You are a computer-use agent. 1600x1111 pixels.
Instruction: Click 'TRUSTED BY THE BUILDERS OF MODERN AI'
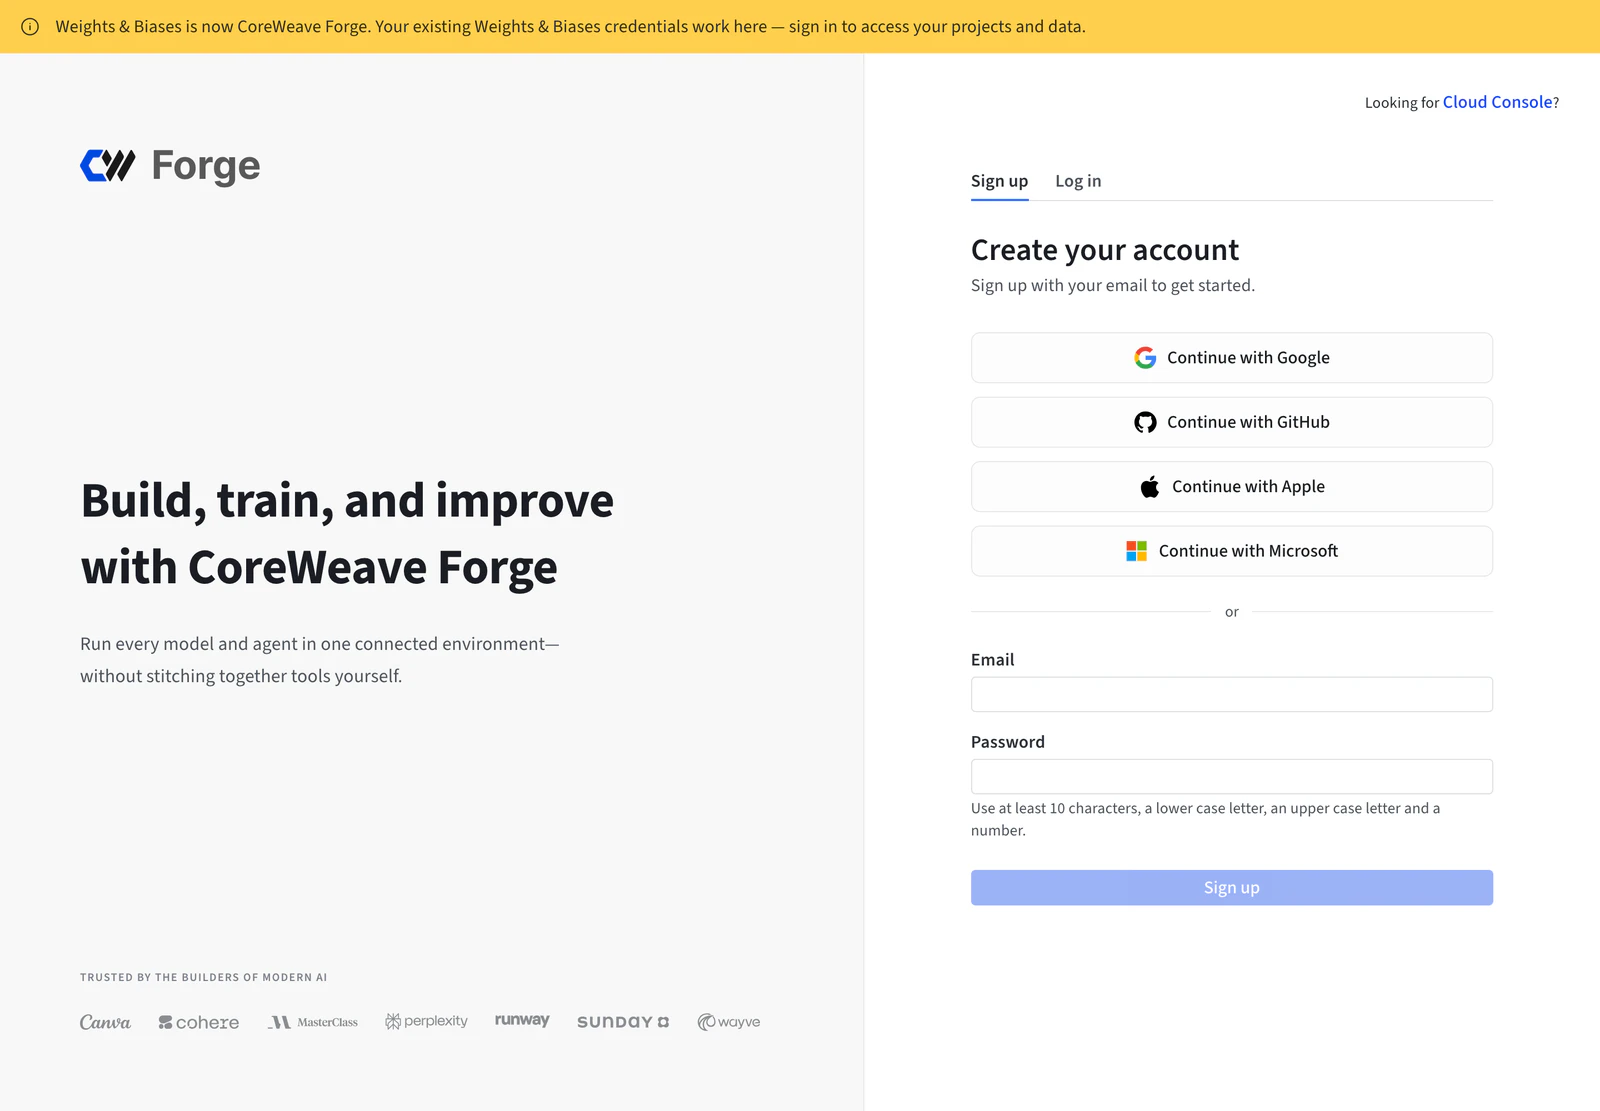tap(204, 977)
